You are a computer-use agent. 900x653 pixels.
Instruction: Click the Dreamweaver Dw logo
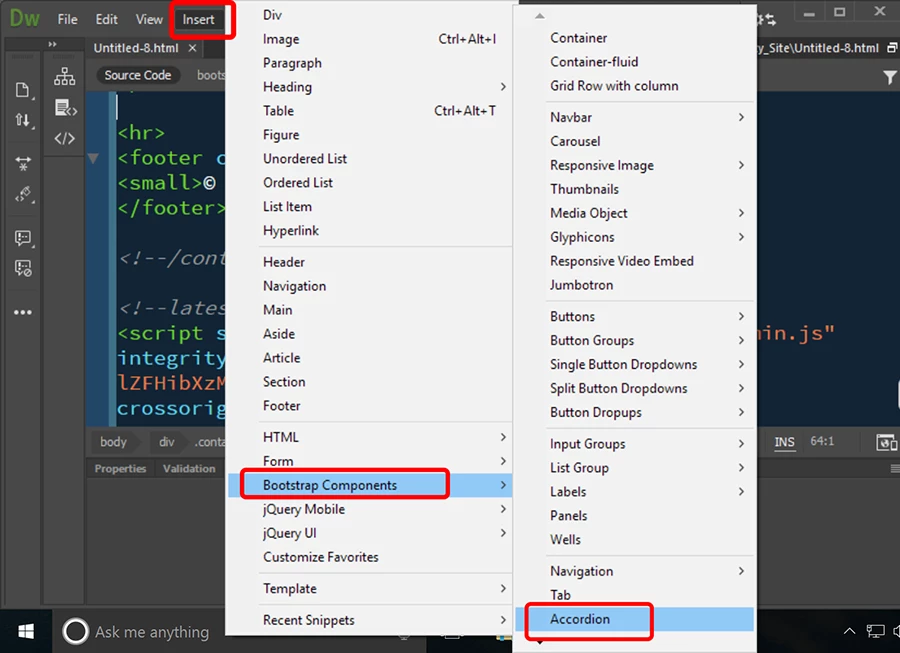coord(25,18)
